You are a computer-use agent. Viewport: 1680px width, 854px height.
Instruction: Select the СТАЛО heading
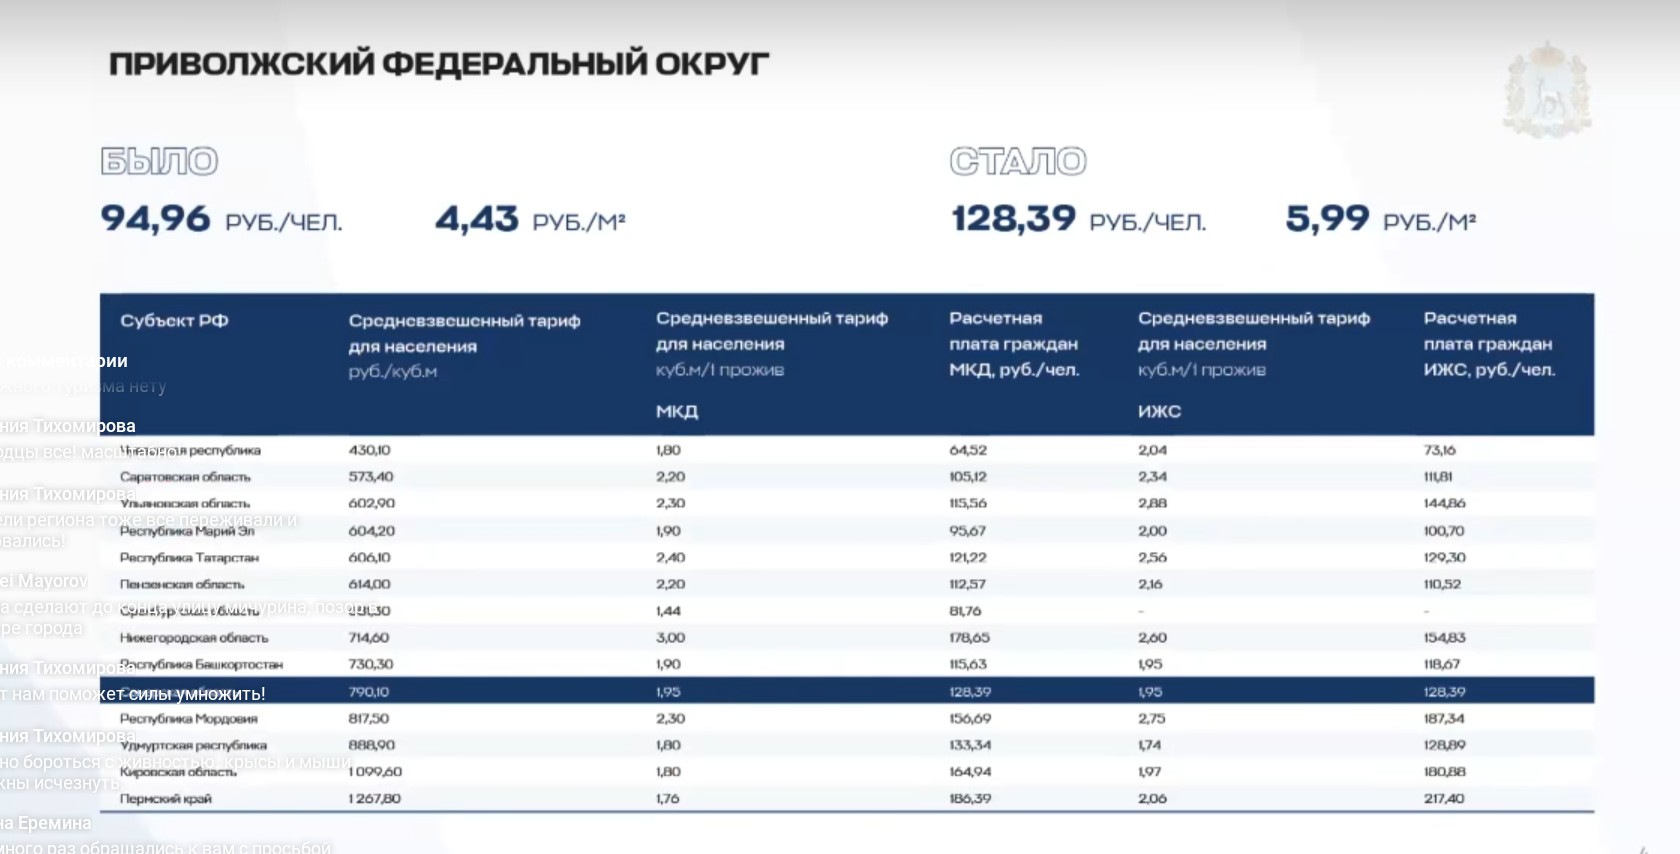(x=1018, y=161)
